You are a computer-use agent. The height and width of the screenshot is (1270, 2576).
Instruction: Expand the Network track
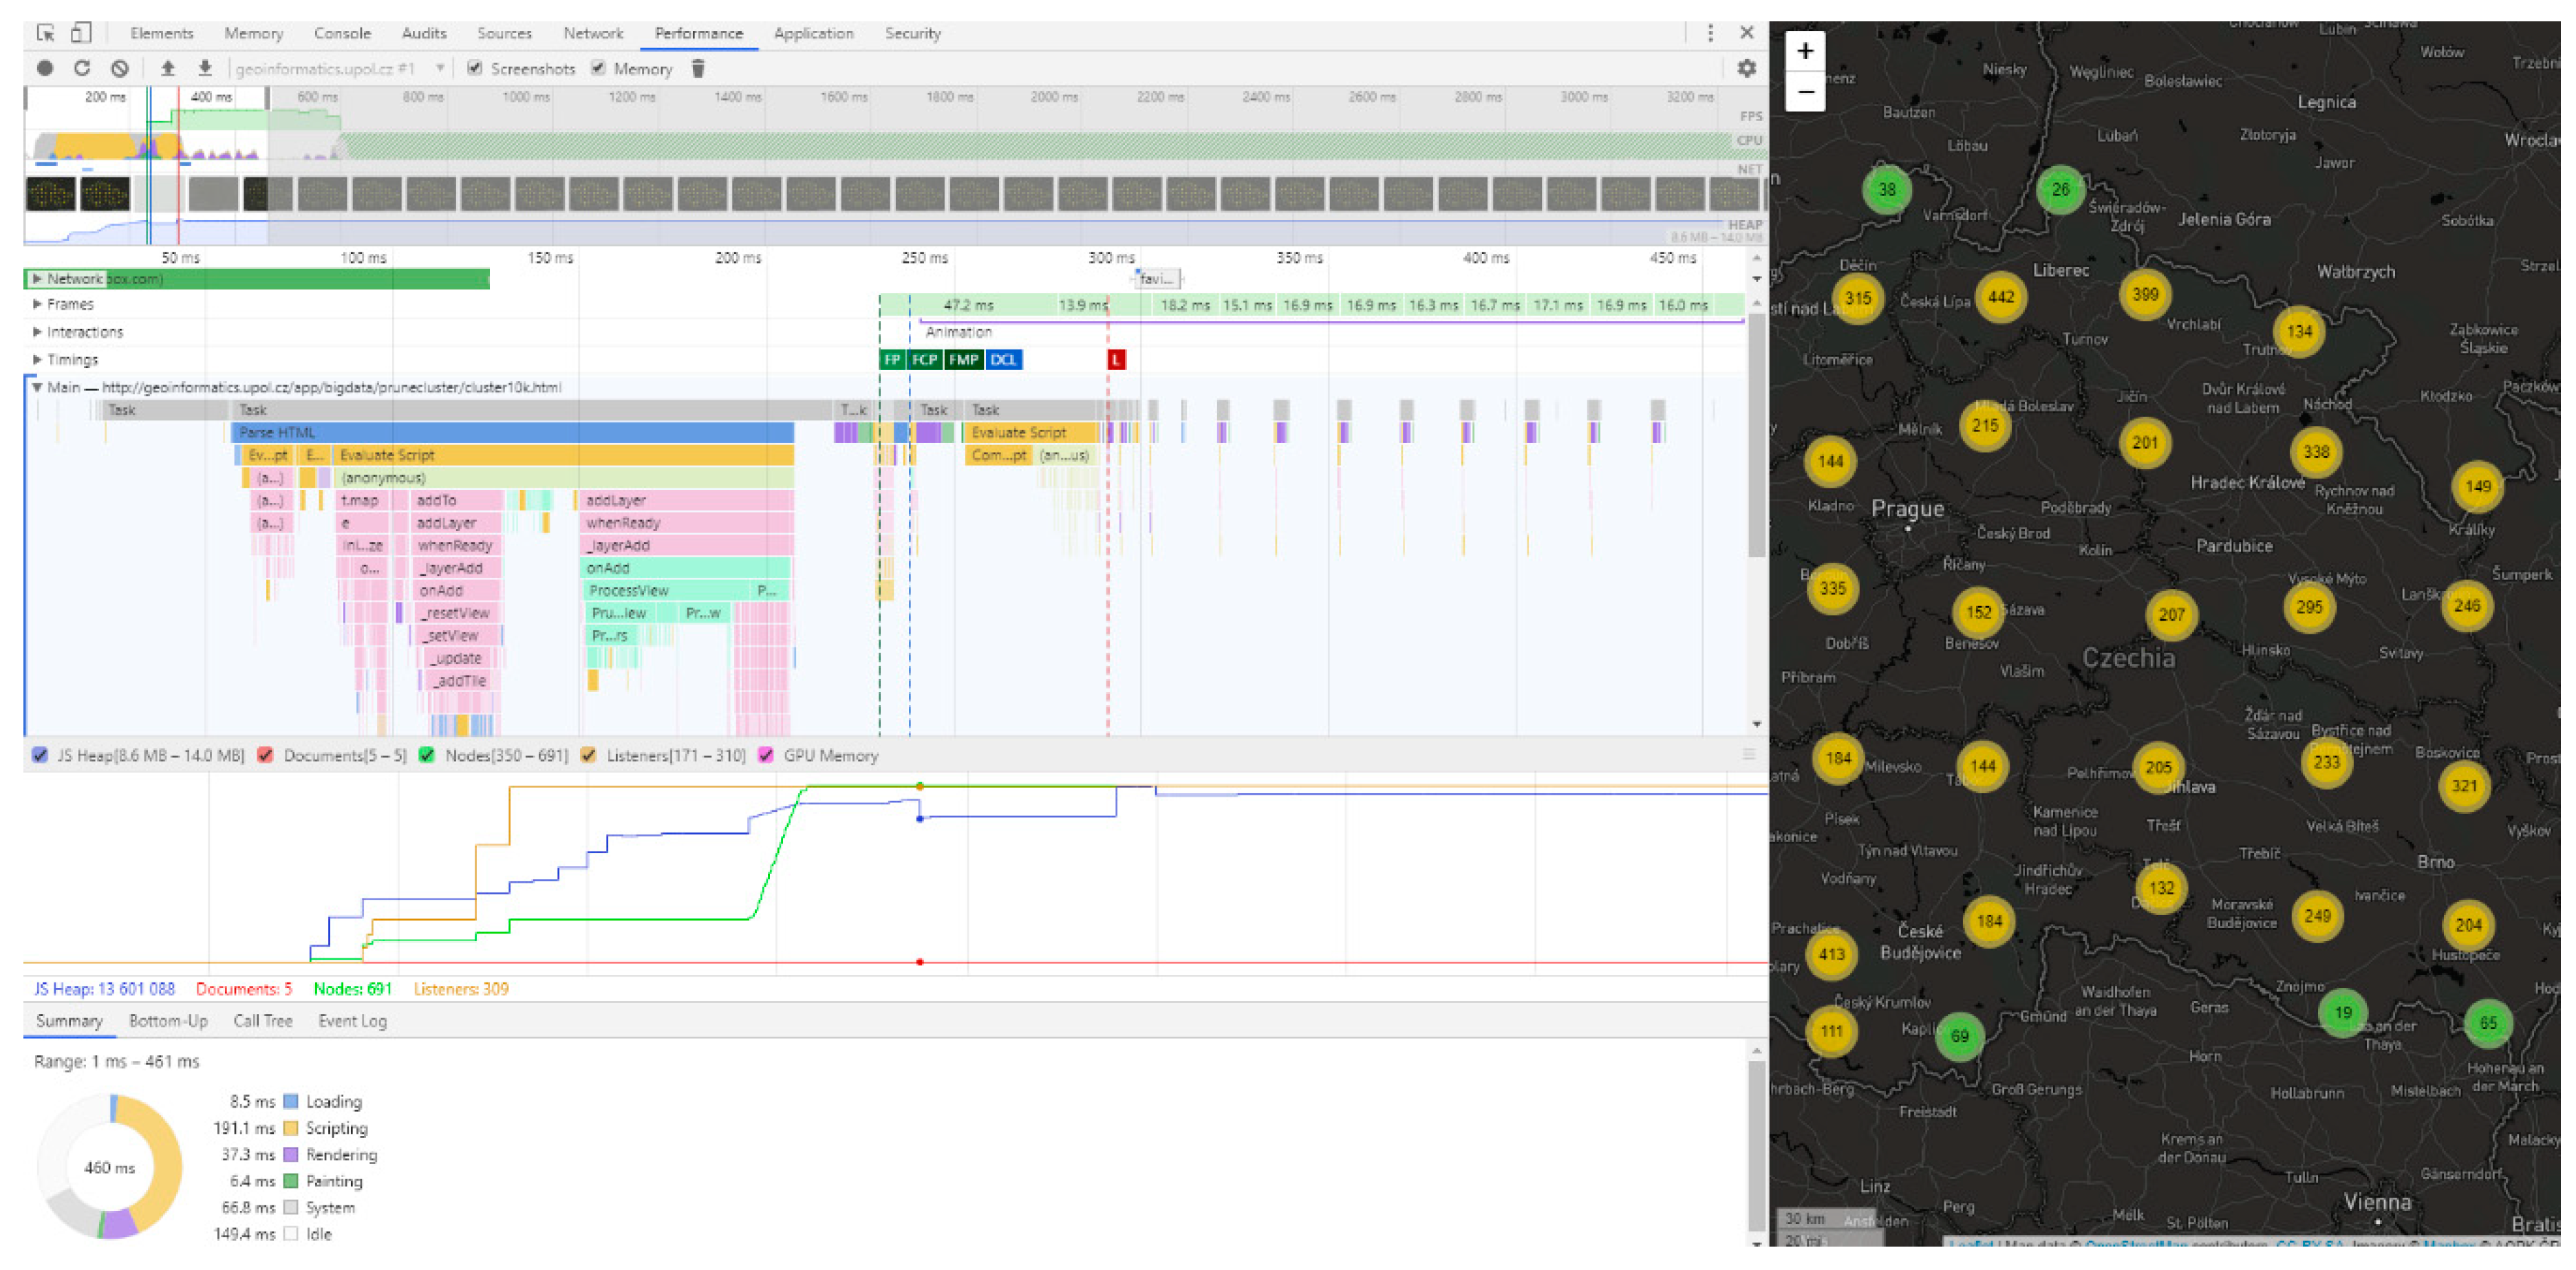37,279
